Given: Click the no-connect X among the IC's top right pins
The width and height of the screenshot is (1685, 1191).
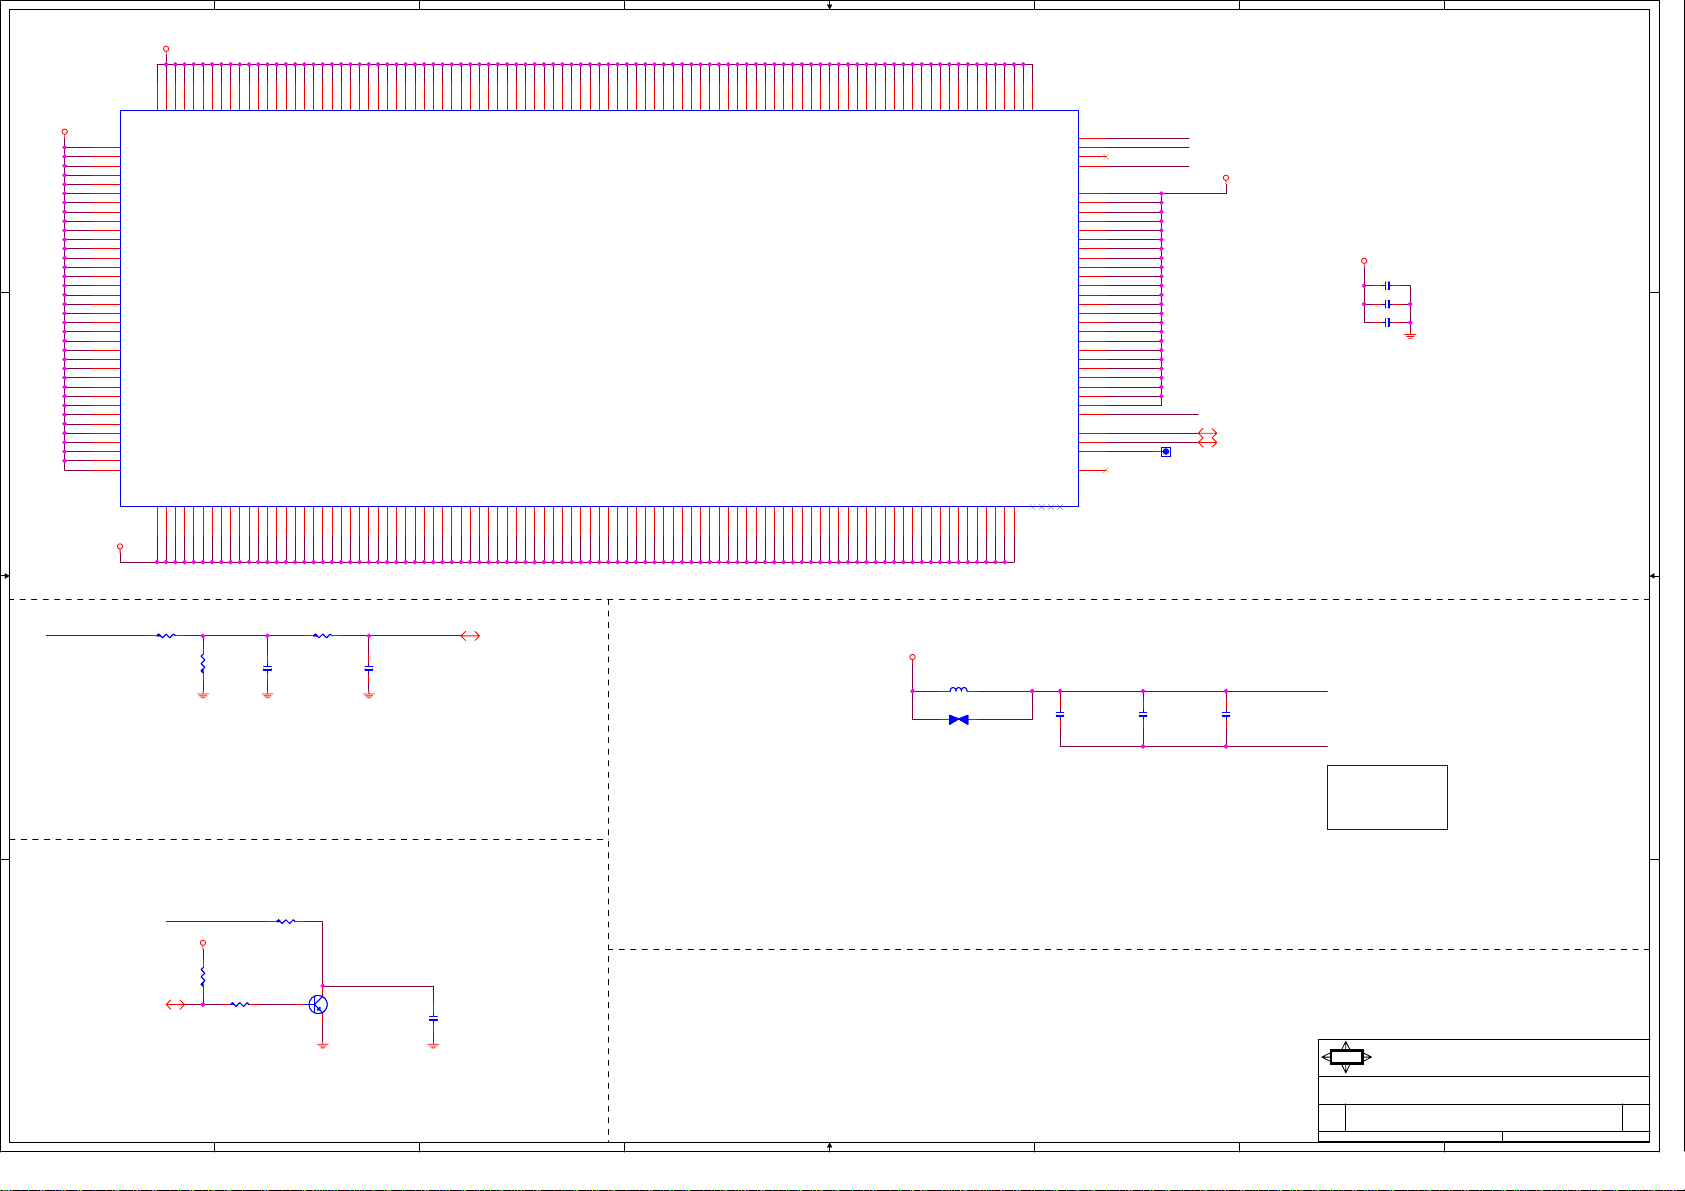Looking at the screenshot, I should point(1106,157).
